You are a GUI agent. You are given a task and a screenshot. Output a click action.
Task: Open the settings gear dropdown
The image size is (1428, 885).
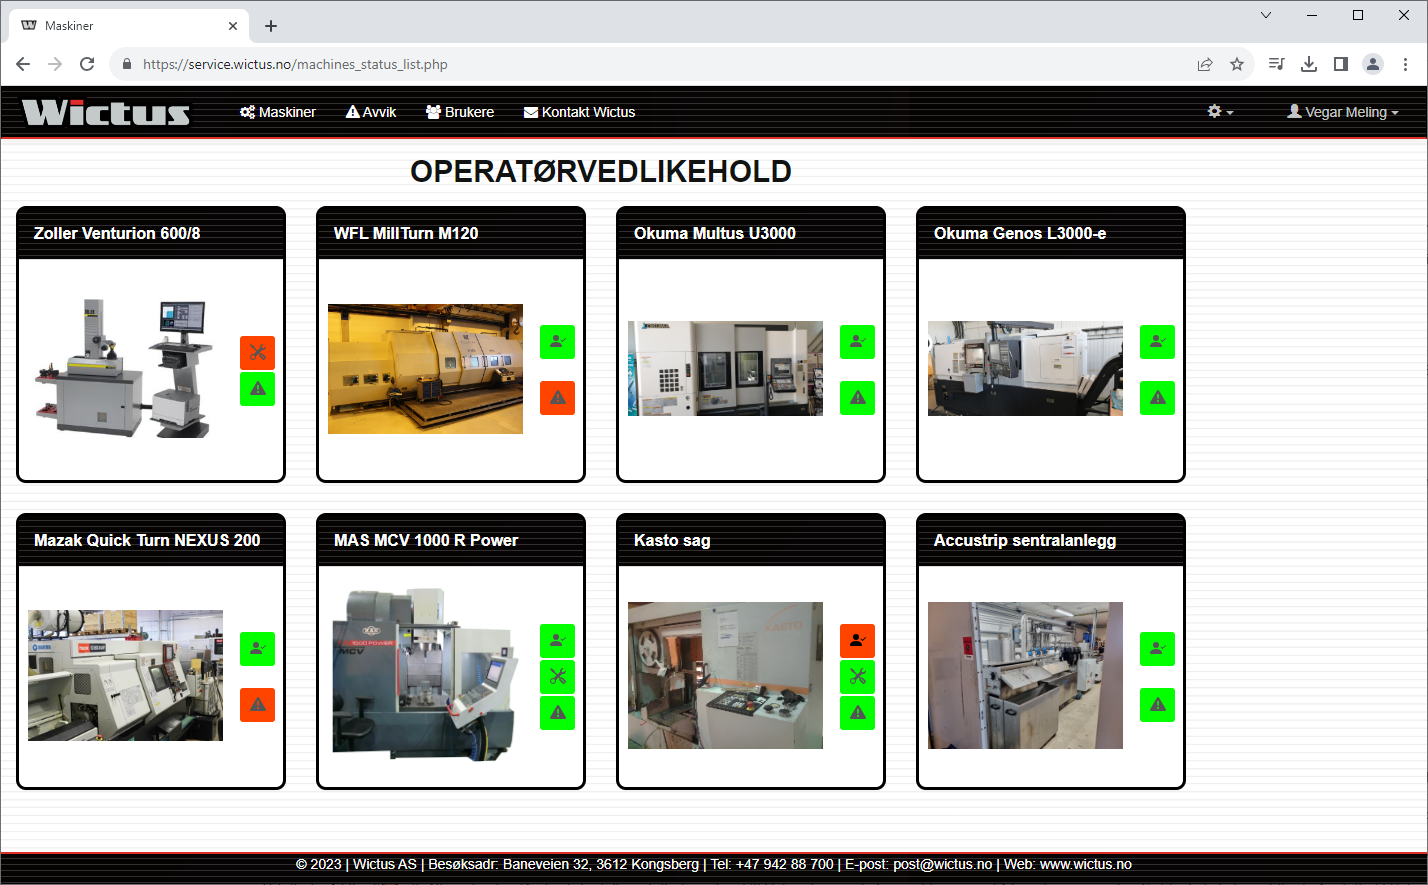1220,112
